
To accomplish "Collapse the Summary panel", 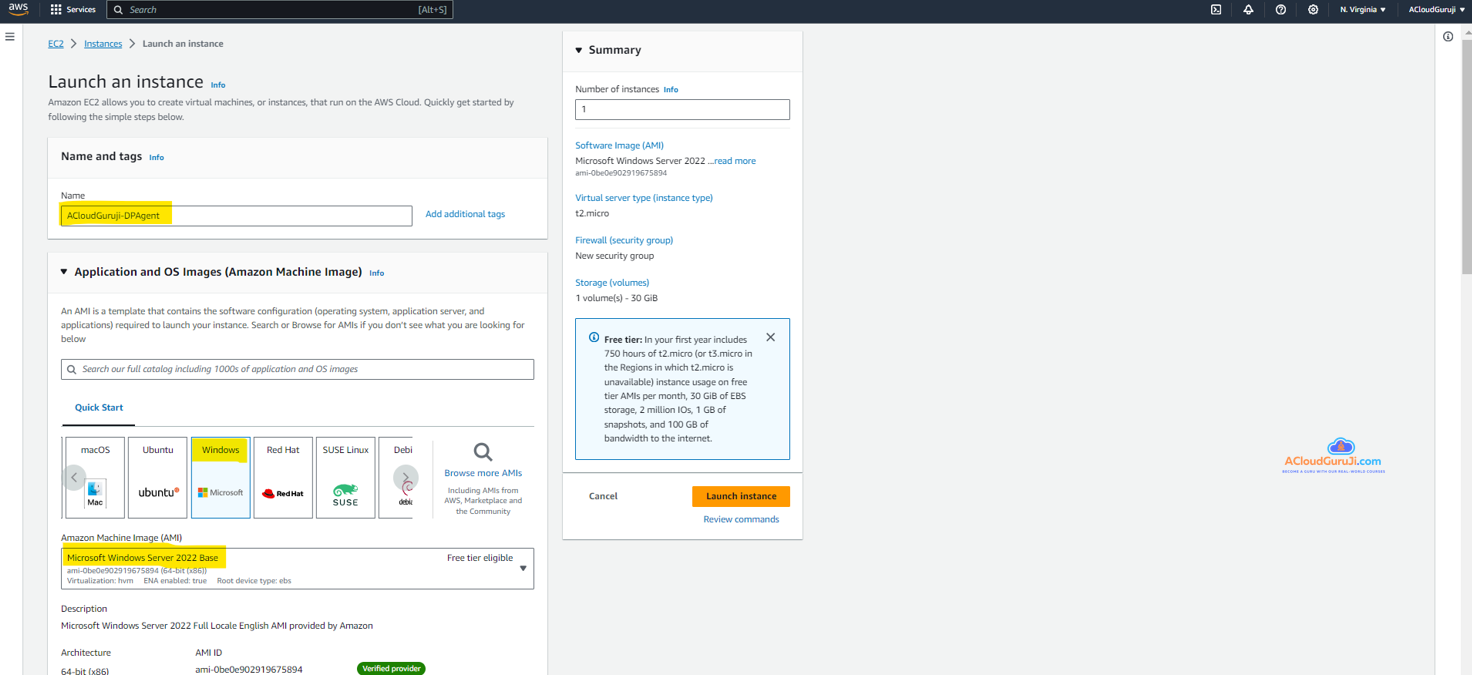I will click(579, 50).
